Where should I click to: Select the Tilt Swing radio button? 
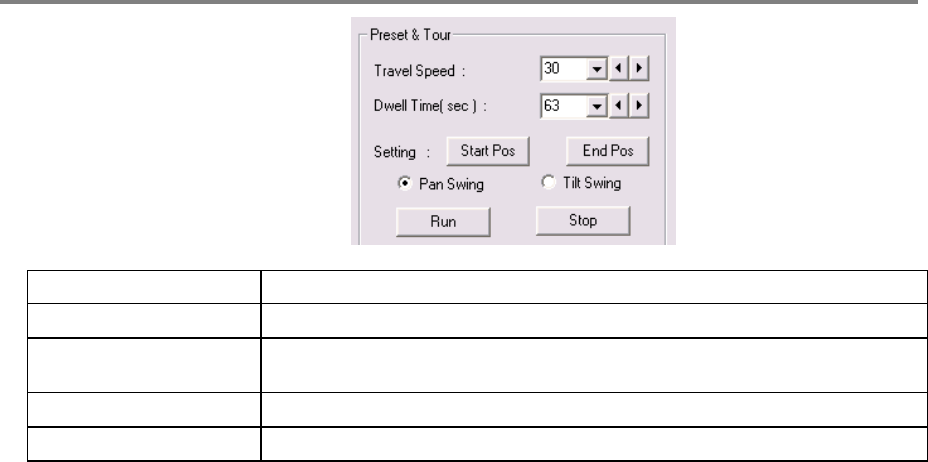pos(547,182)
